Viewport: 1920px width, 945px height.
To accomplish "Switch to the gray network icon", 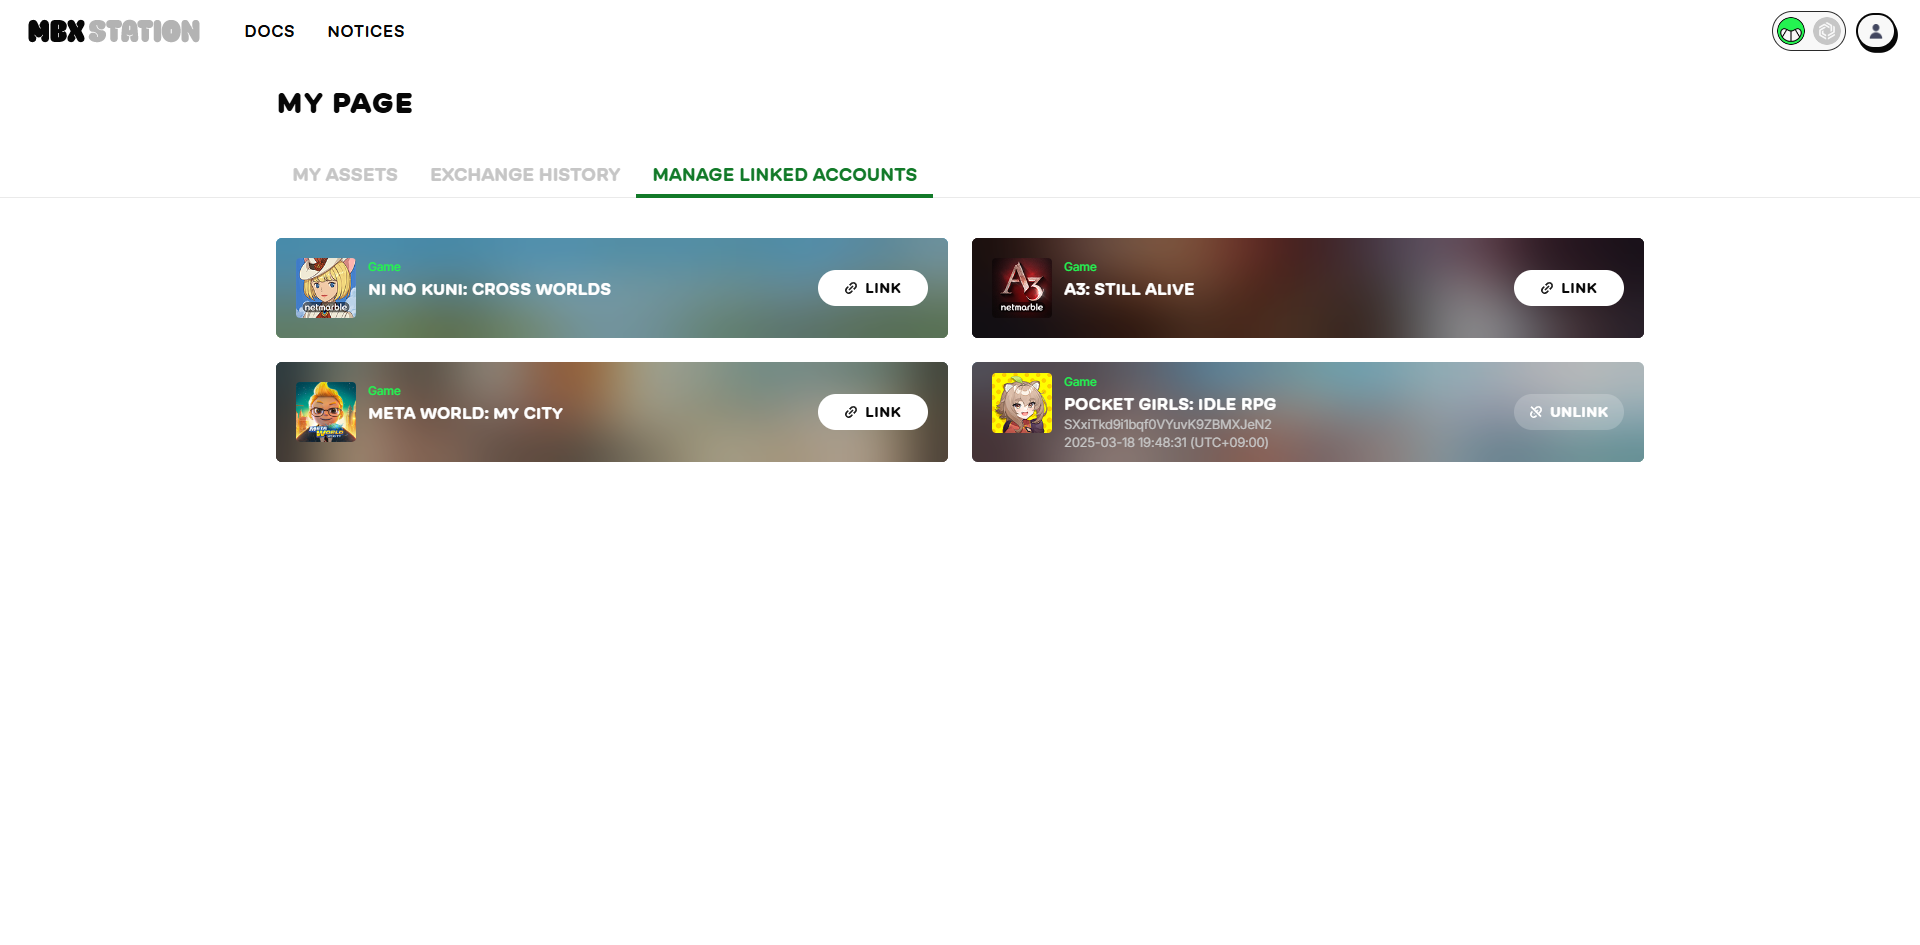I will point(1827,32).
